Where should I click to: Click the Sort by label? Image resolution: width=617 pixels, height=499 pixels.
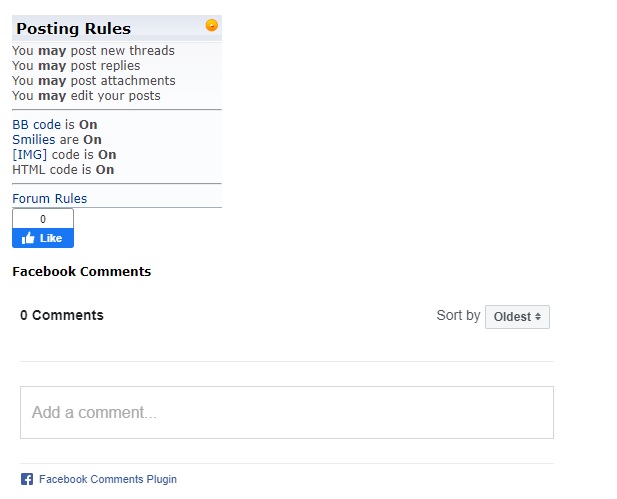(458, 315)
